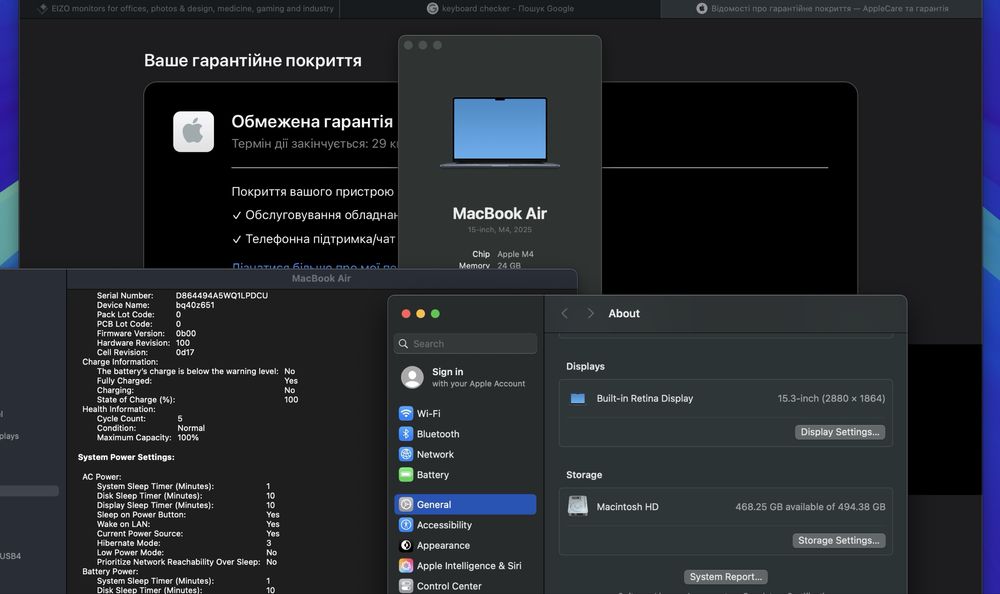Click the MacBook Air laptop image
This screenshot has height=594, width=1000.
click(499, 132)
